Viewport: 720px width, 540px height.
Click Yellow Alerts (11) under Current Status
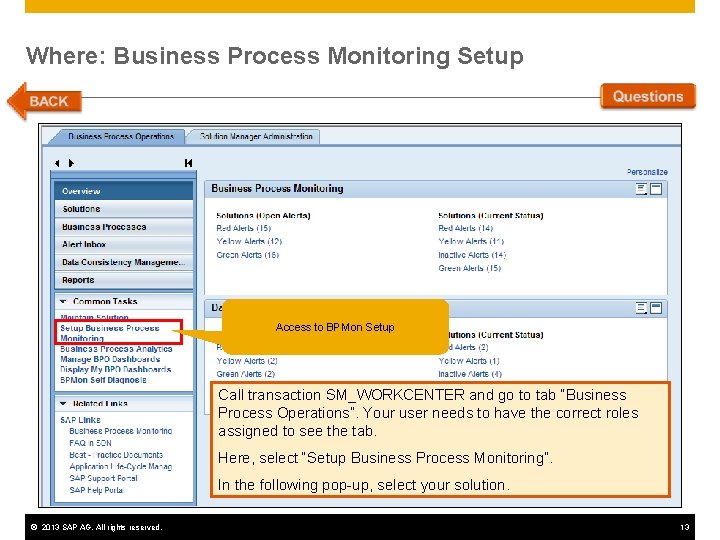tap(471, 242)
